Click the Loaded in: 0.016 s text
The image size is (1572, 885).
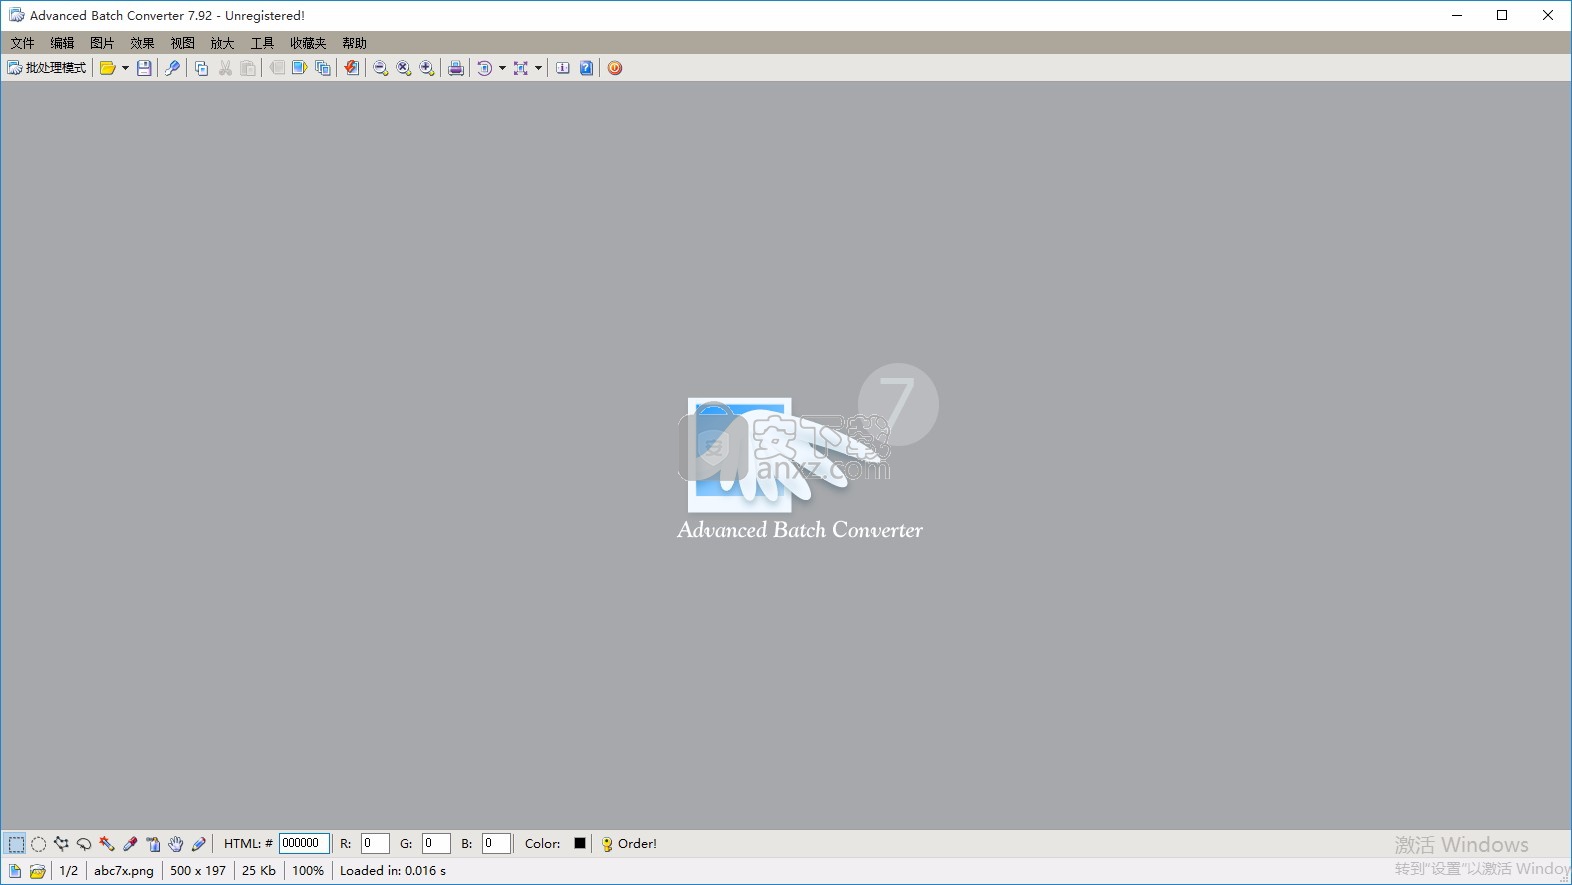pos(393,871)
